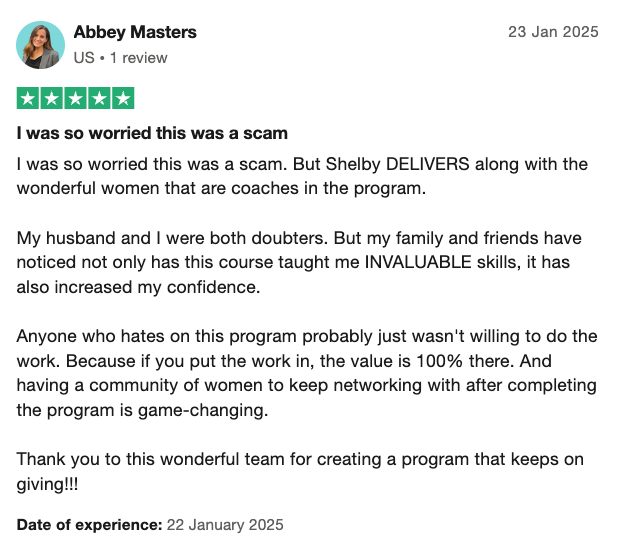The height and width of the screenshot is (553, 642).
Task: Click the bold "Date of experience" label
Action: [x=90, y=525]
